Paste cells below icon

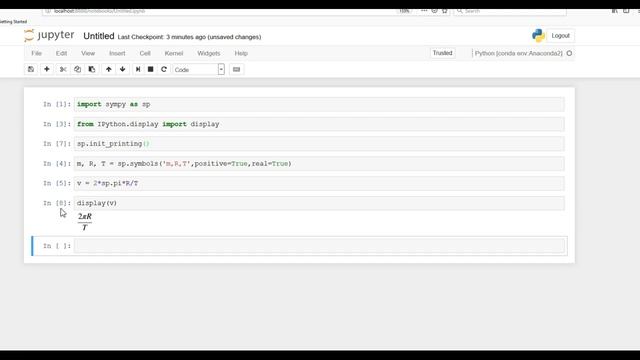92,69
